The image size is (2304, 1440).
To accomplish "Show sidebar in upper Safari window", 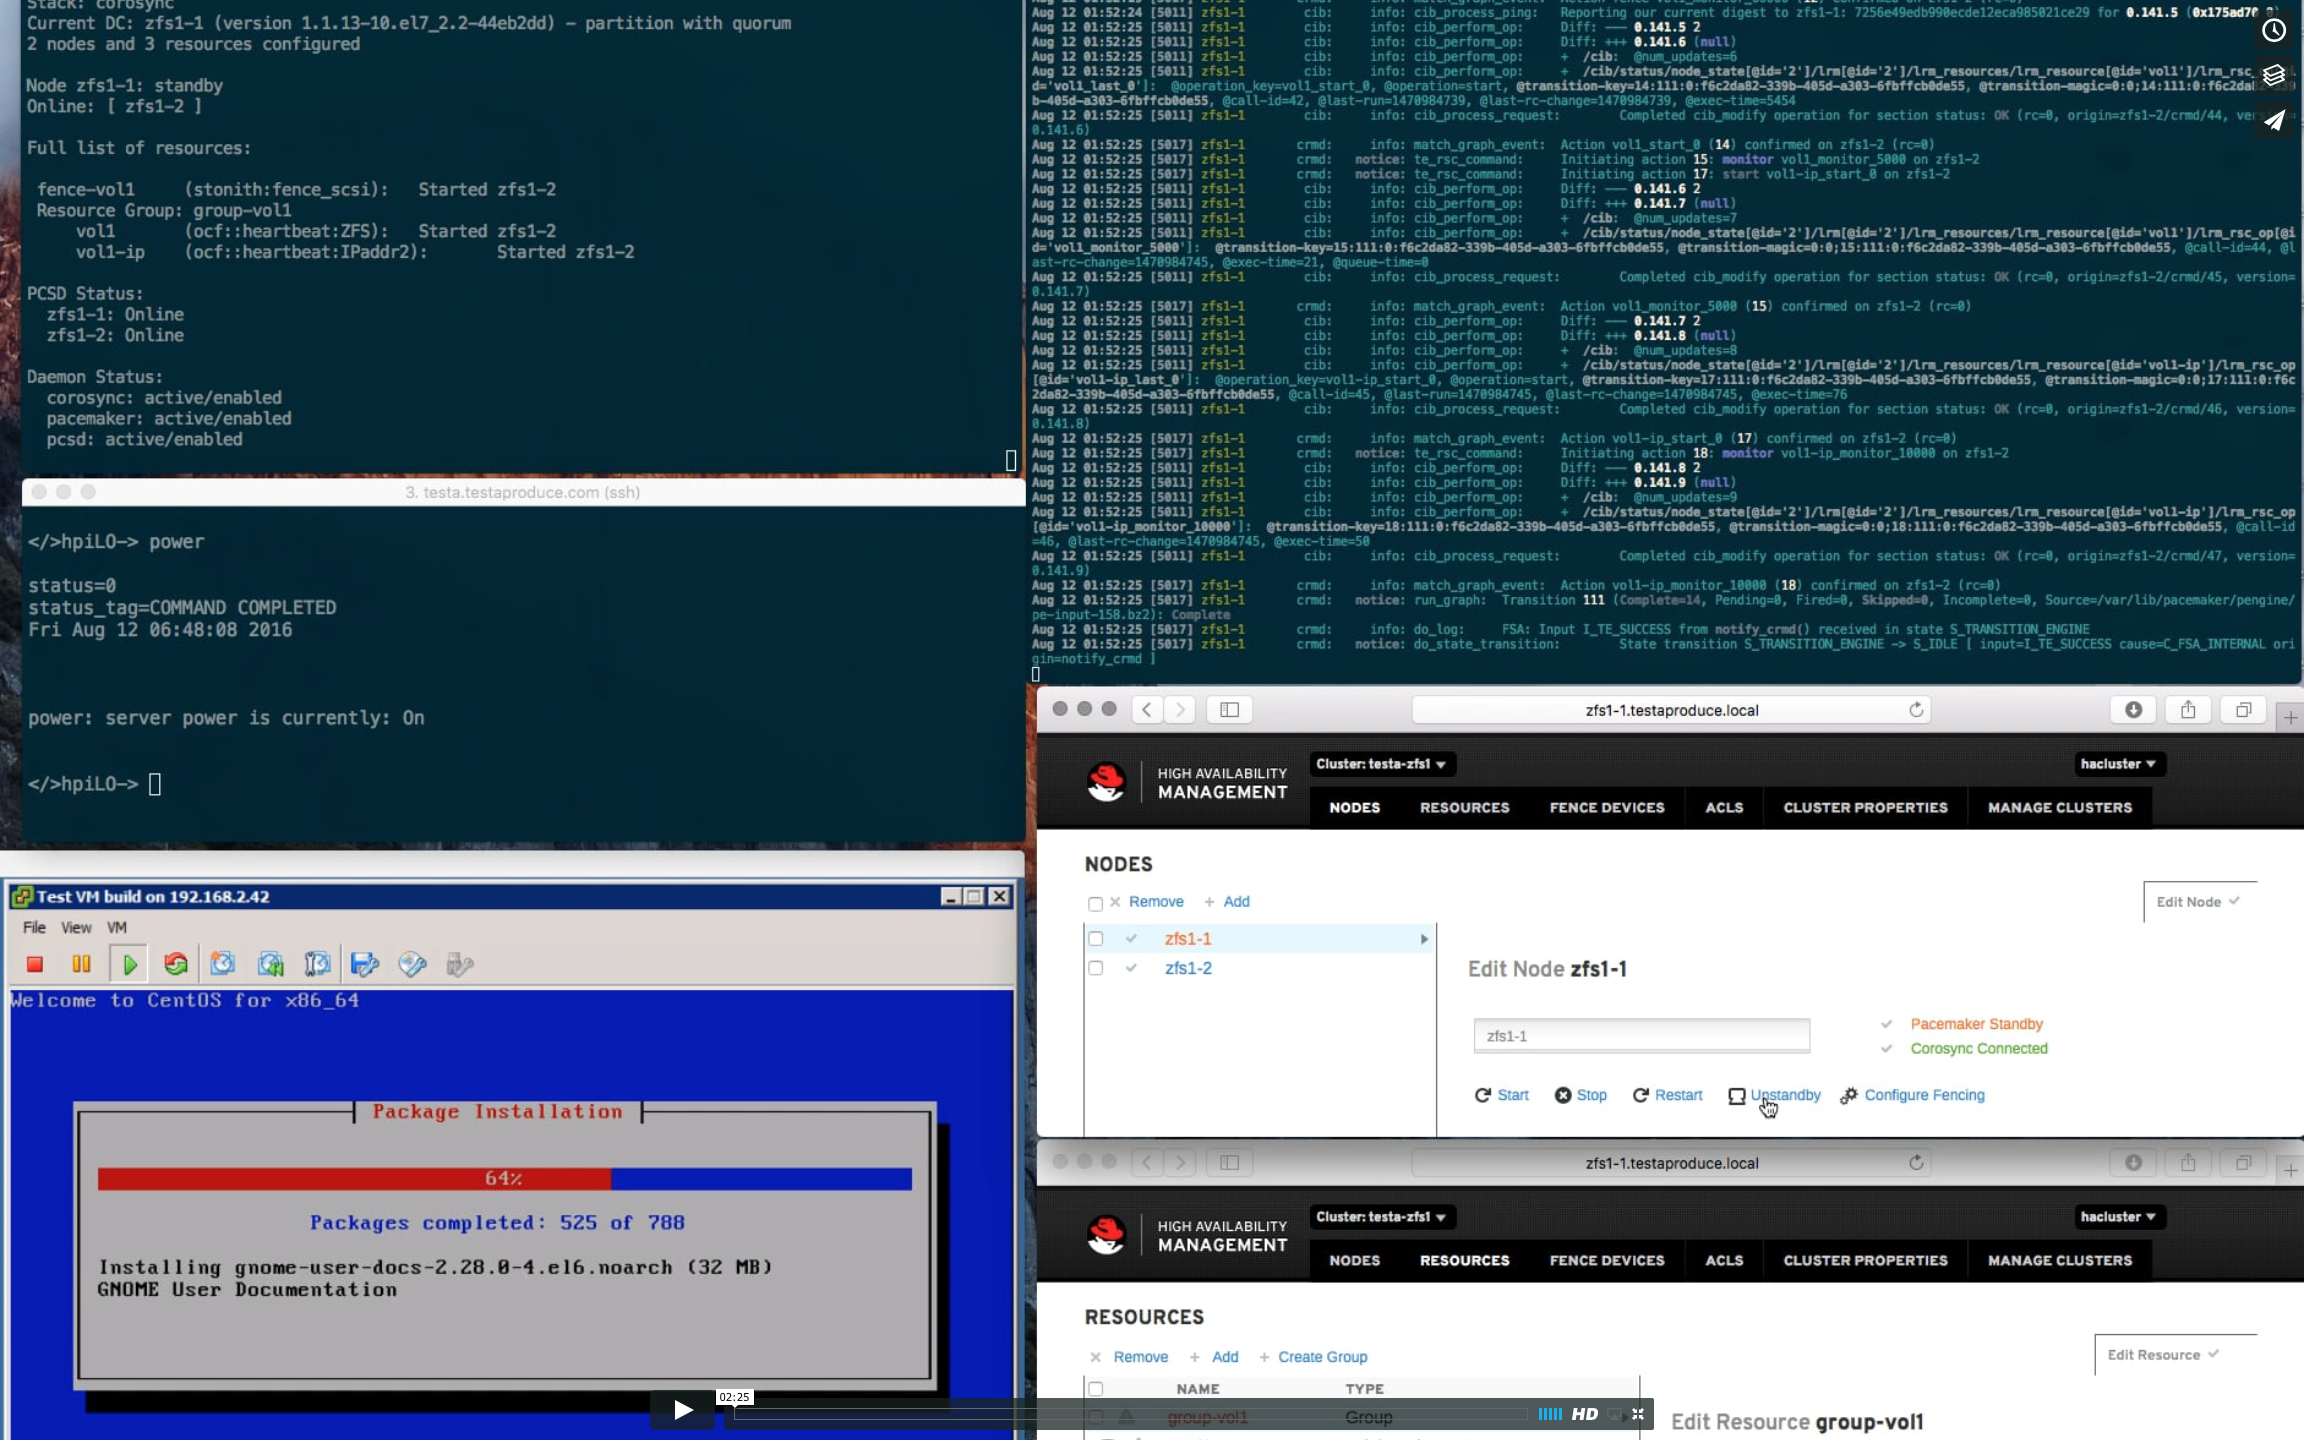I will pyautogui.click(x=1230, y=709).
